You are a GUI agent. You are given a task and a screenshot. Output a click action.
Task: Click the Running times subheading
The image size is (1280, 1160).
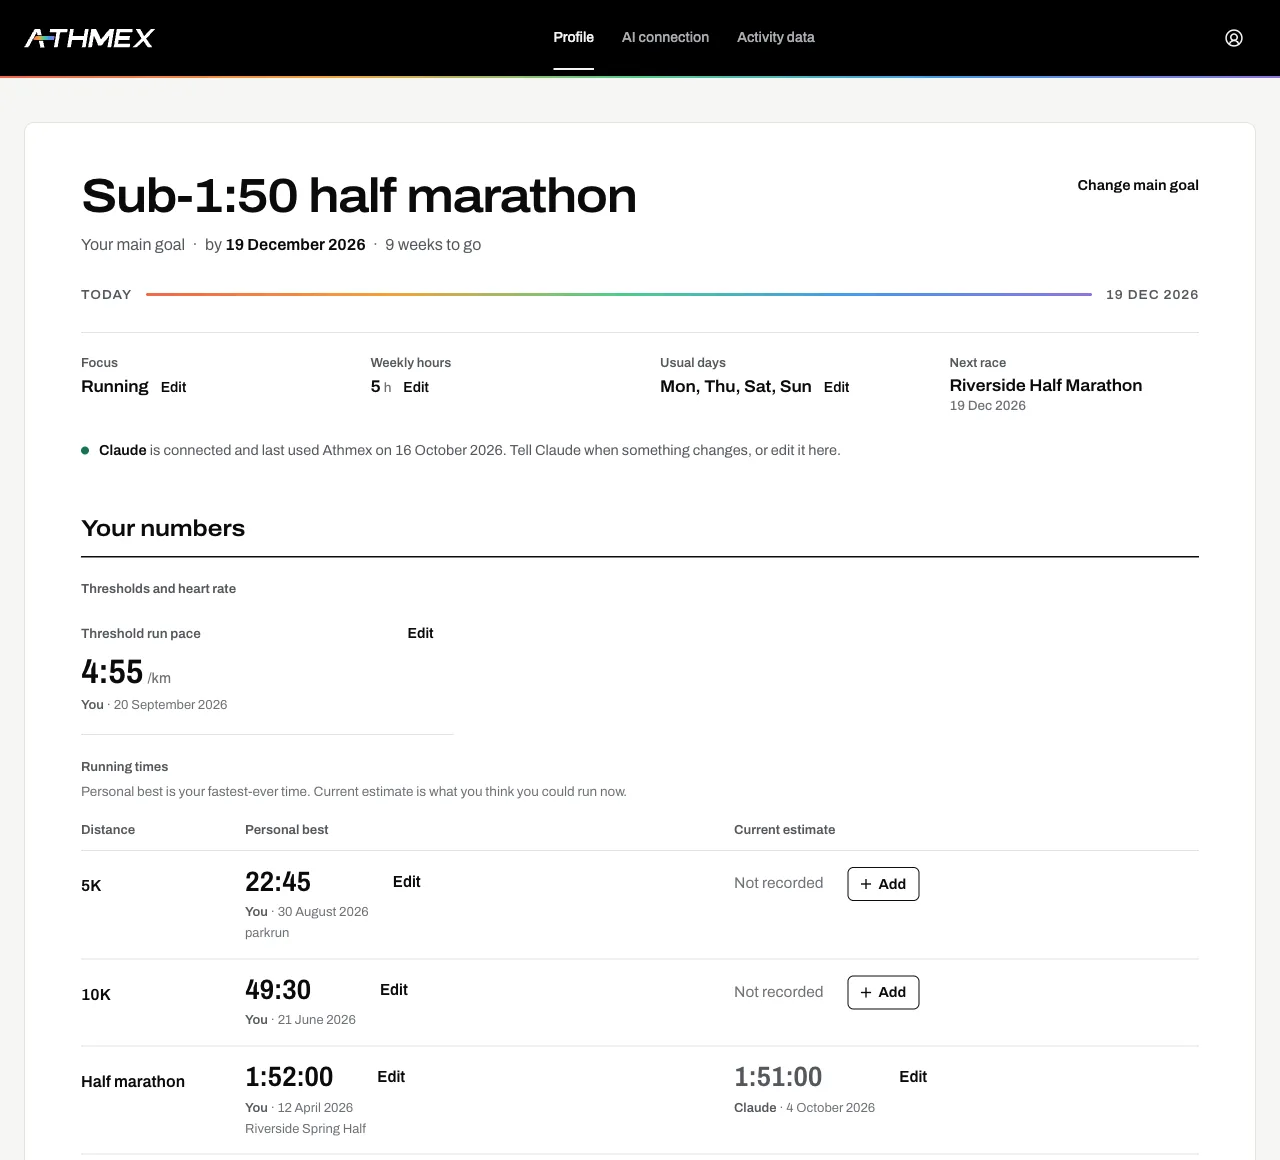(x=124, y=767)
